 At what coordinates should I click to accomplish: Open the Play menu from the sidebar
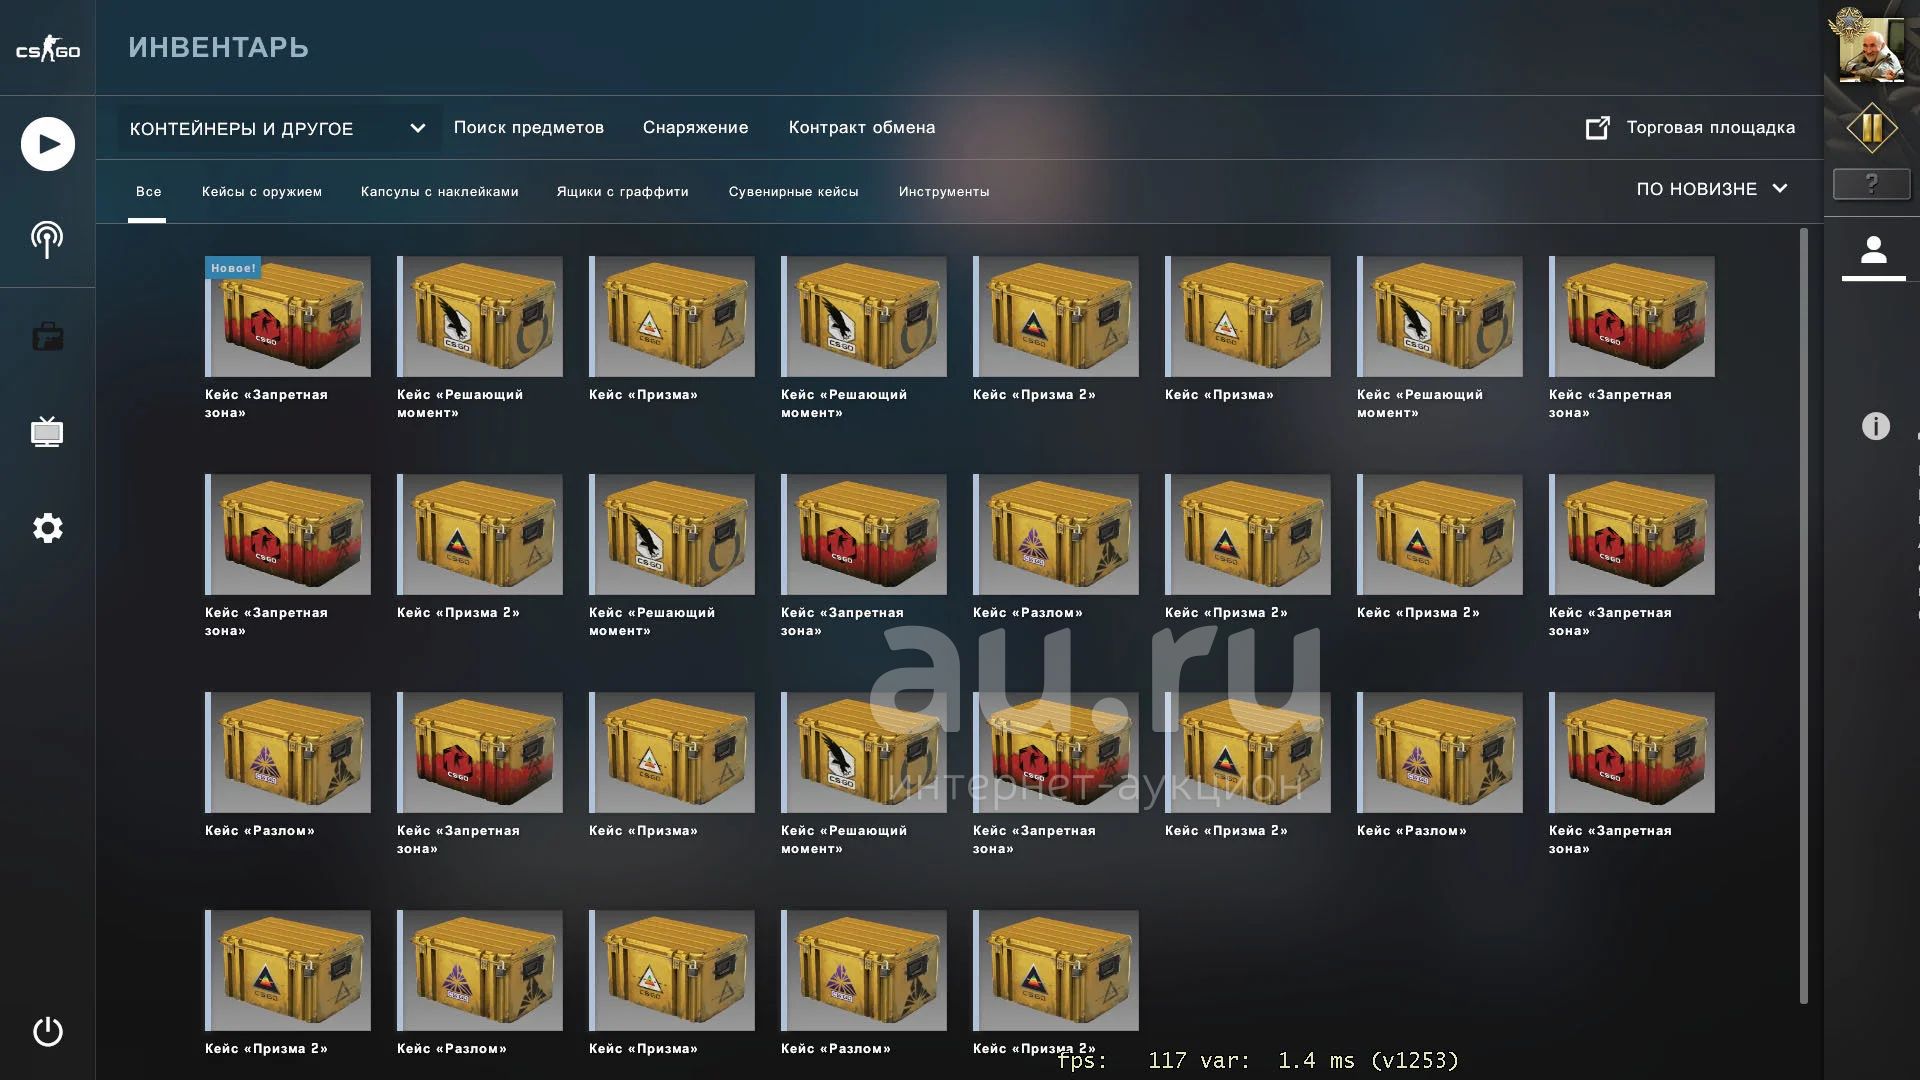coord(48,144)
